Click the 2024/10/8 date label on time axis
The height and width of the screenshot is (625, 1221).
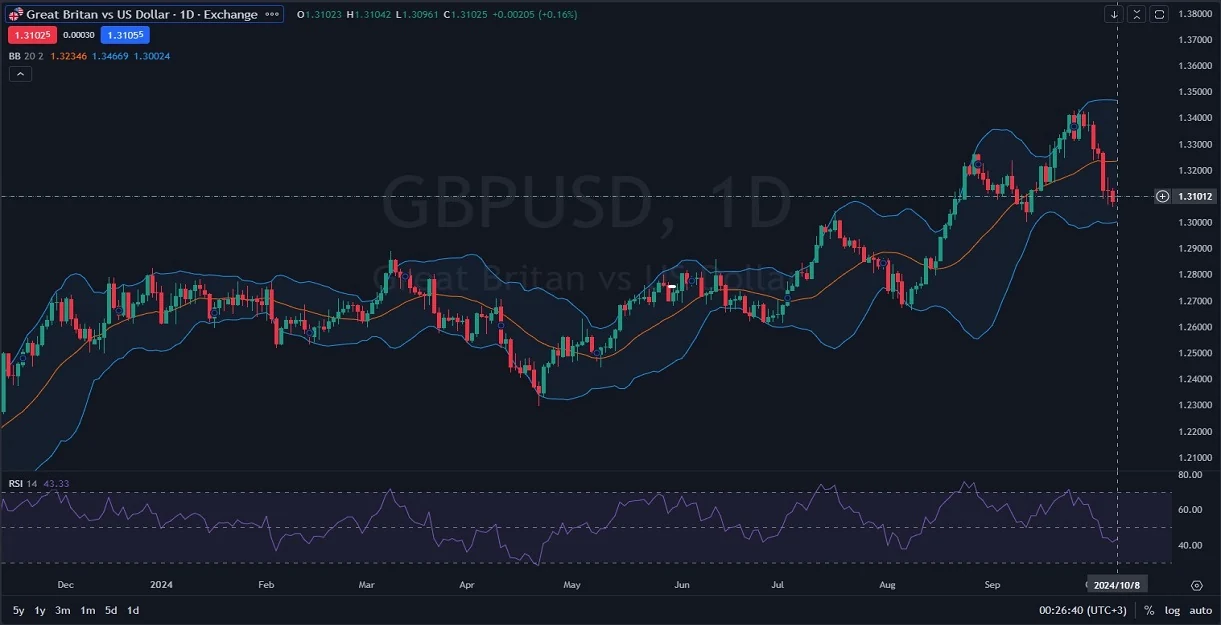tap(1117, 585)
